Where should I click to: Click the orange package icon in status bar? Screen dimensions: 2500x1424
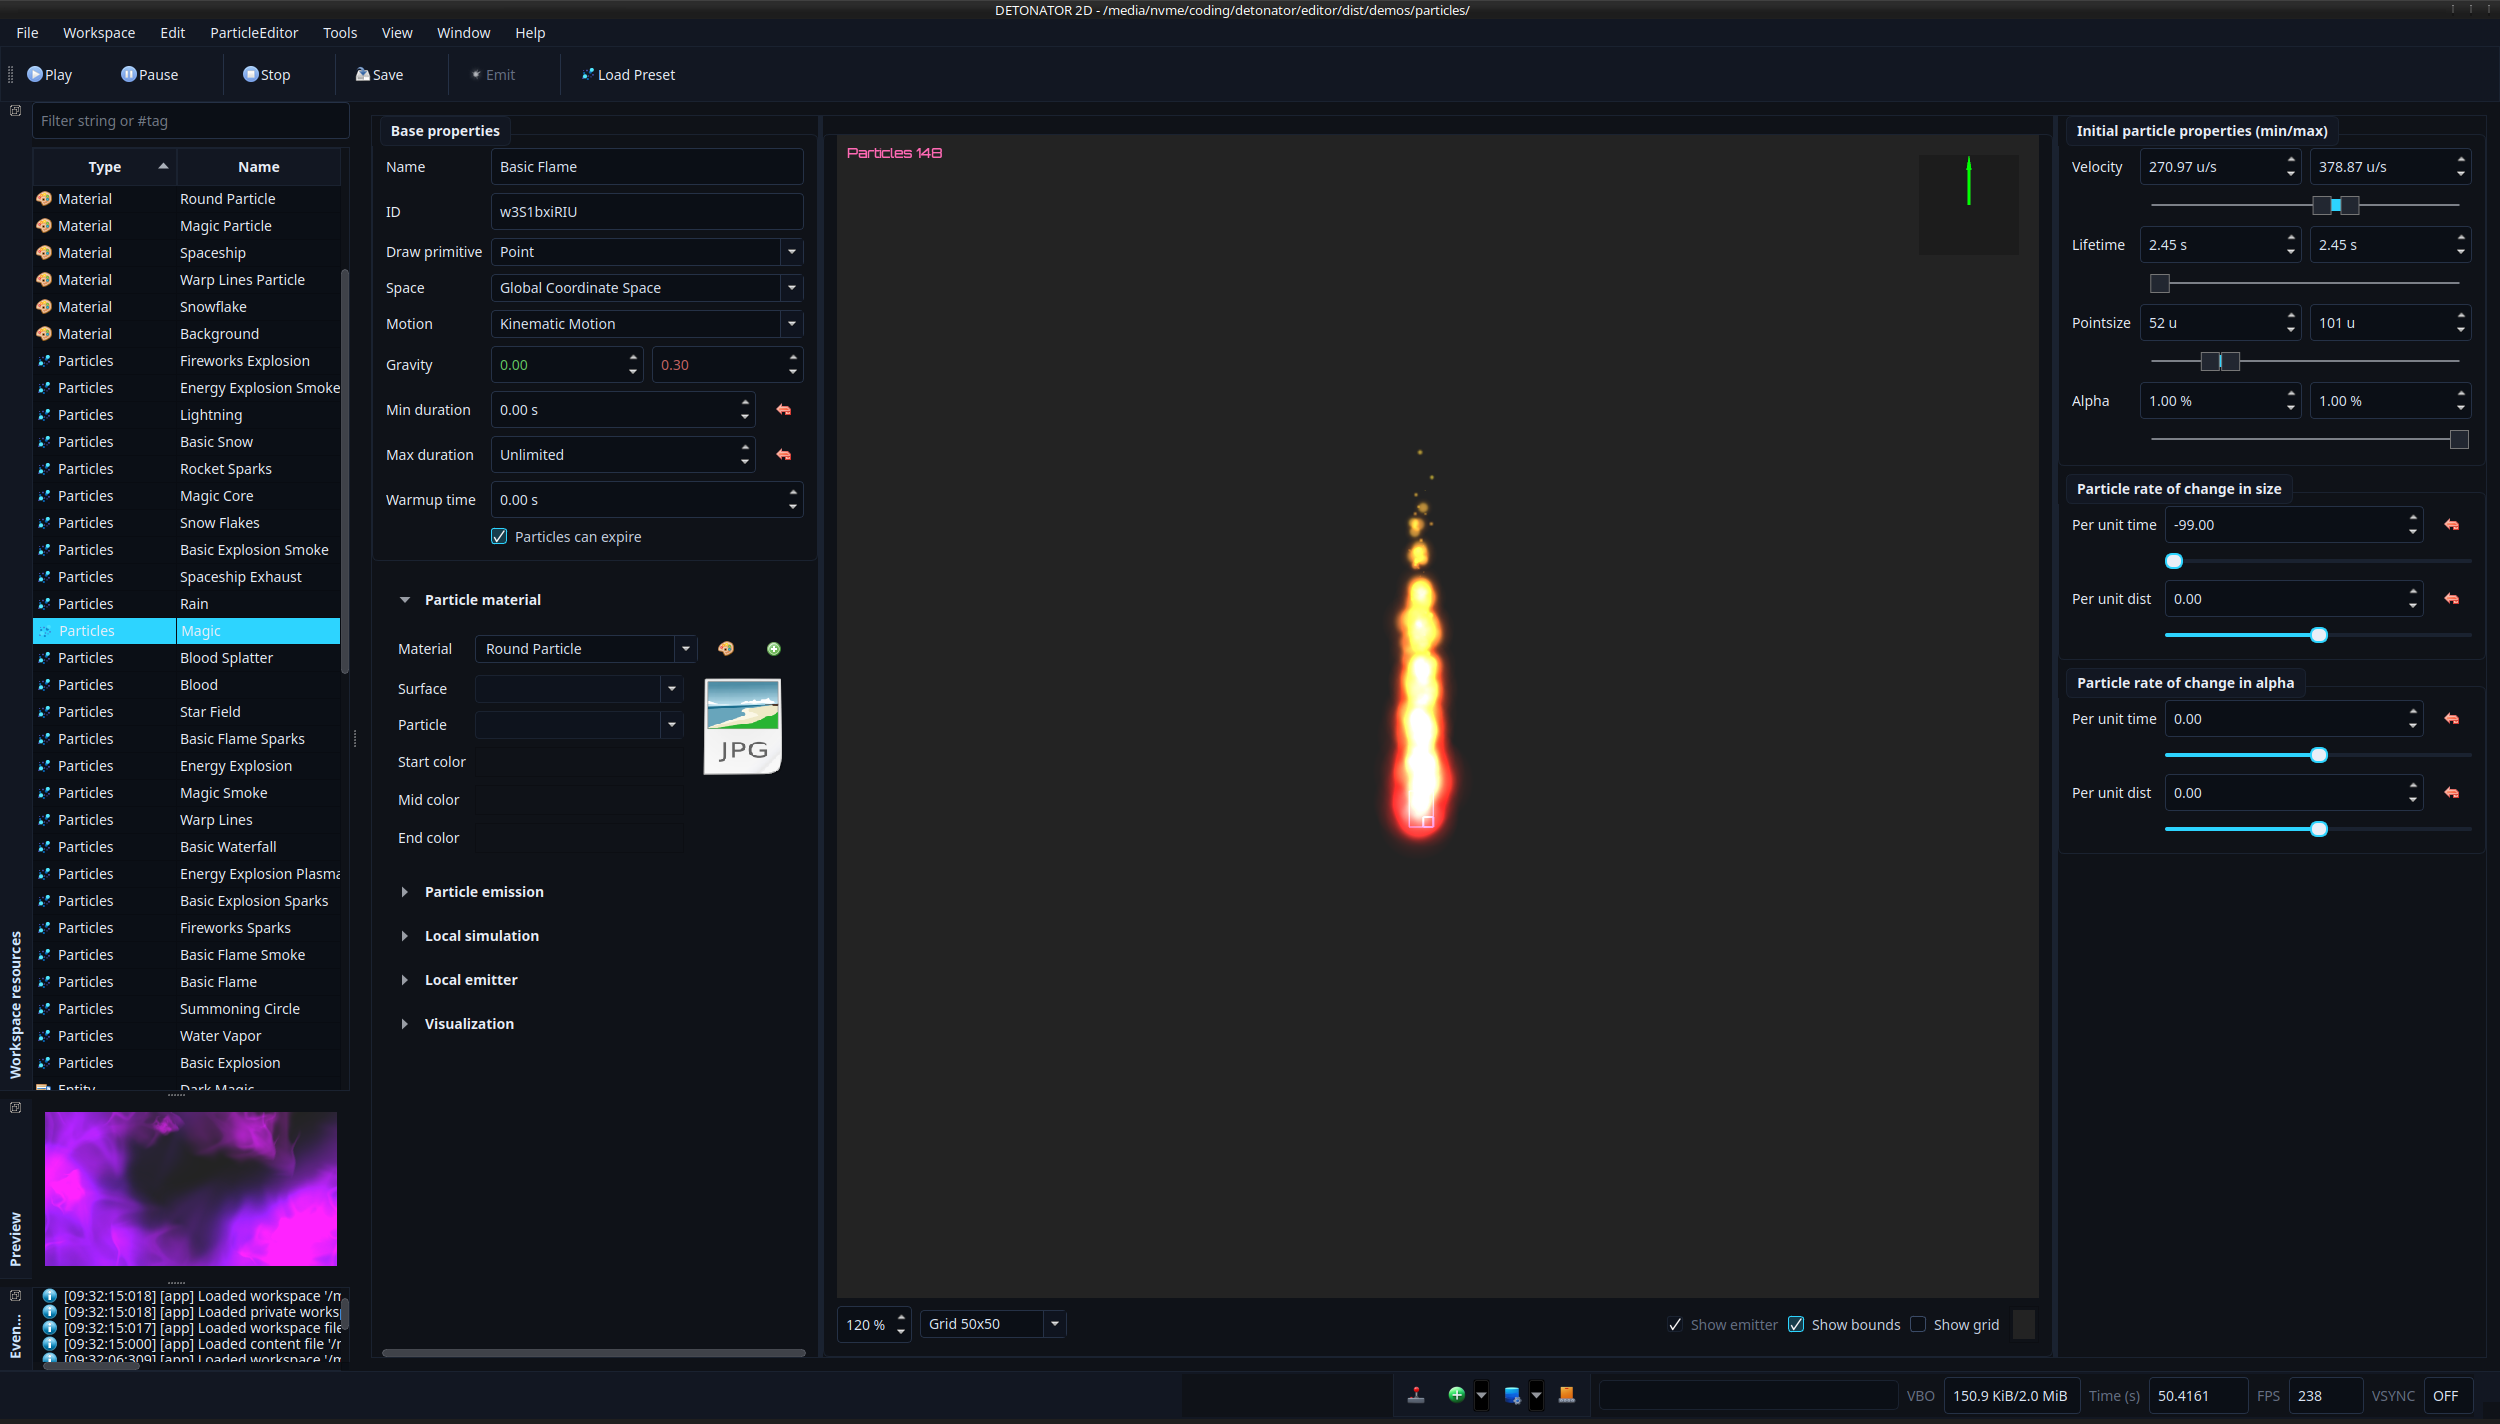pyautogui.click(x=1567, y=1395)
